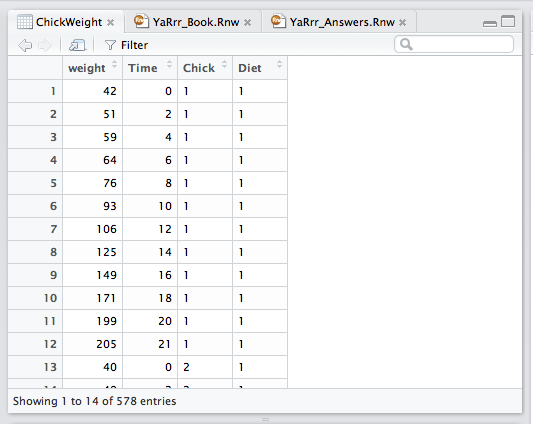Click Time cell with value 14

(x=150, y=252)
